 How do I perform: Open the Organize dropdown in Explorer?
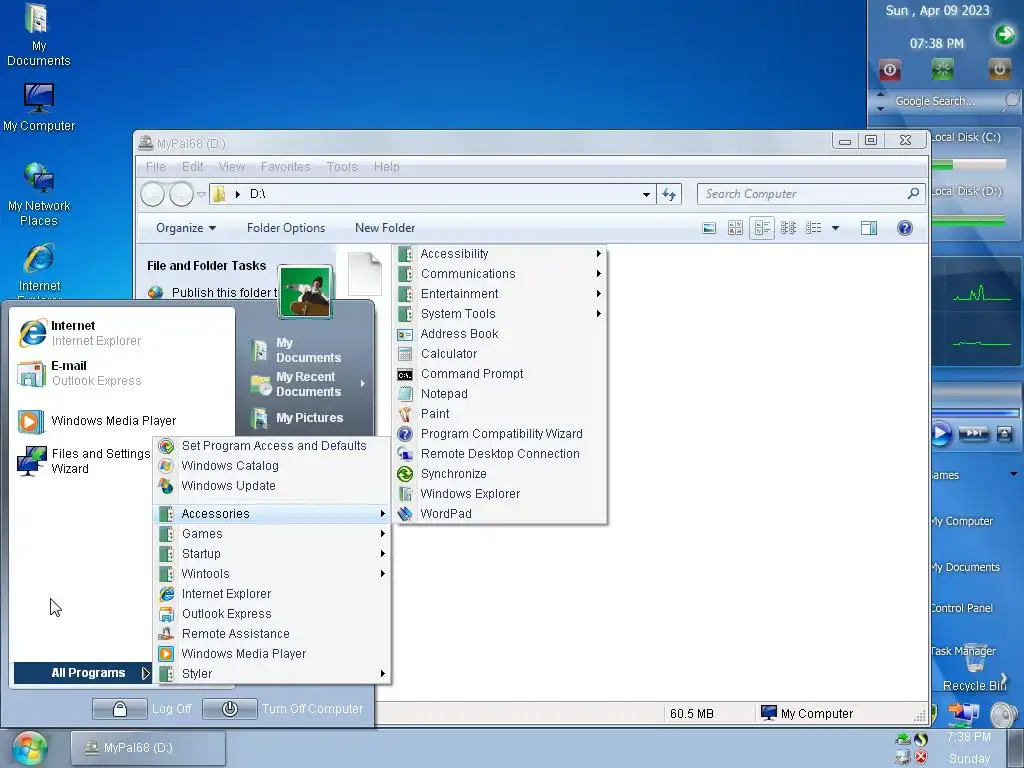pos(186,228)
